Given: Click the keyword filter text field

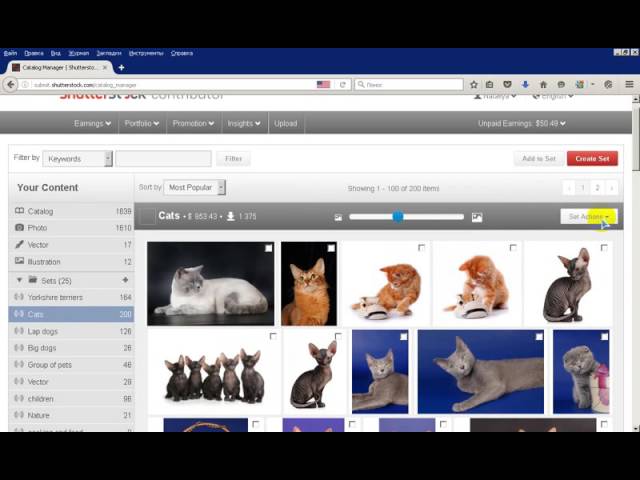Looking at the screenshot, I should click(163, 158).
